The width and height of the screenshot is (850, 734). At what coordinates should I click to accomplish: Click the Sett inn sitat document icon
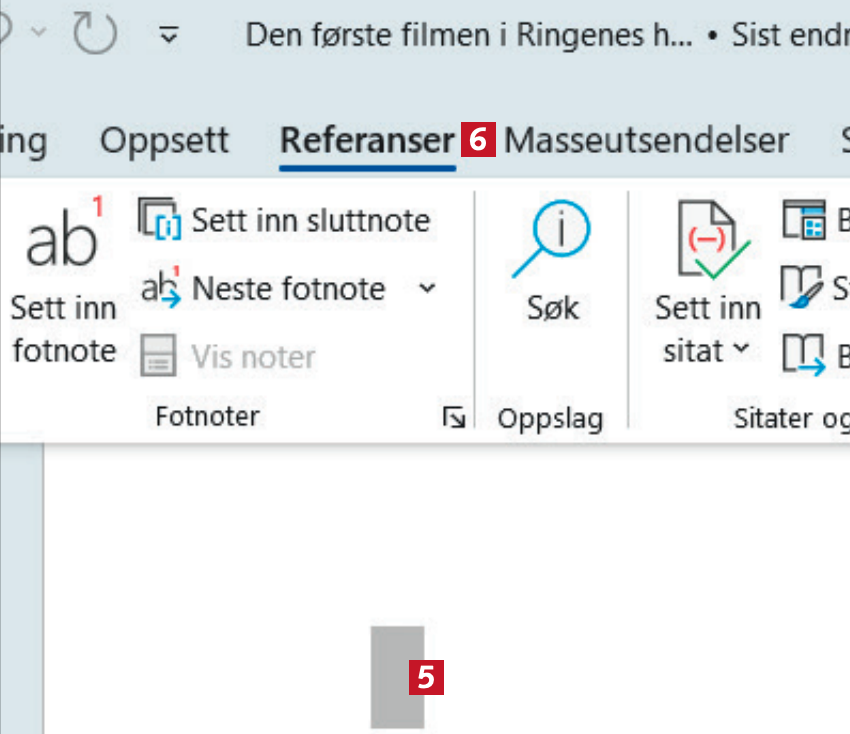[x=706, y=241]
